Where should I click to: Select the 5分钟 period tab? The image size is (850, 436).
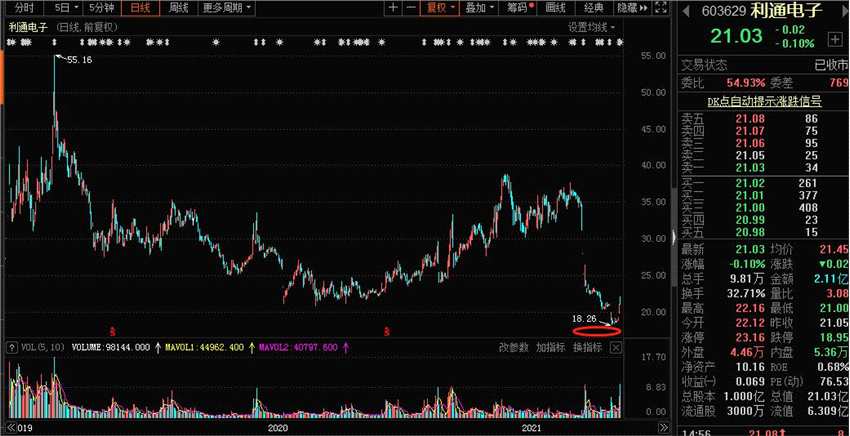tap(101, 8)
